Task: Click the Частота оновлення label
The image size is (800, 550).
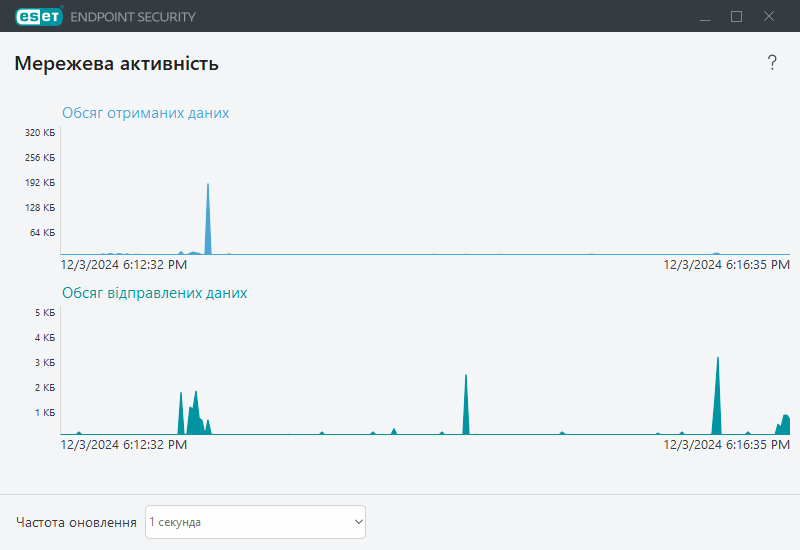Action: (76, 523)
